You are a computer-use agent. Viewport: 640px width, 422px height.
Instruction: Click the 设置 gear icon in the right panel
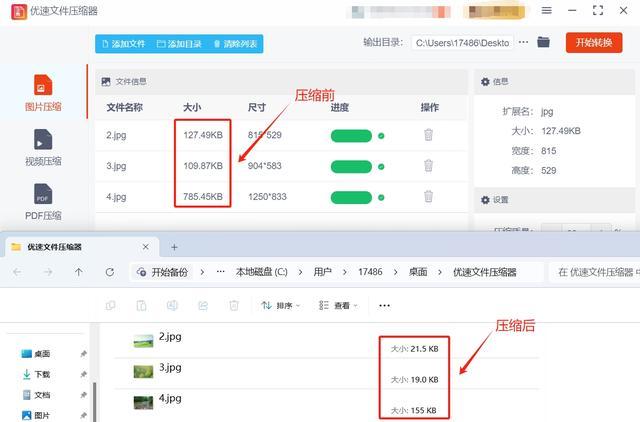pos(485,200)
